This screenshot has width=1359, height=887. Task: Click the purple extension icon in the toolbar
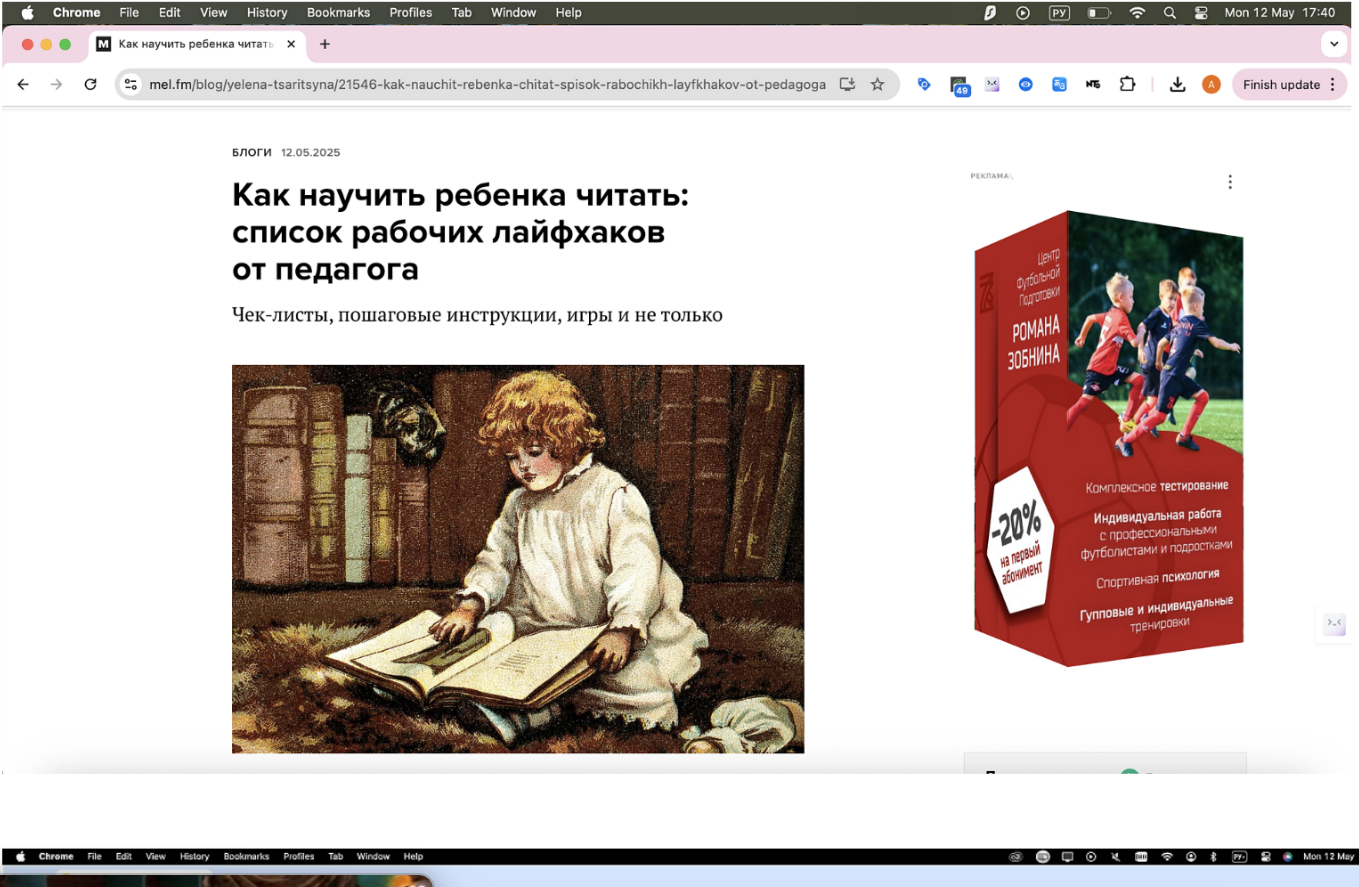tap(992, 85)
